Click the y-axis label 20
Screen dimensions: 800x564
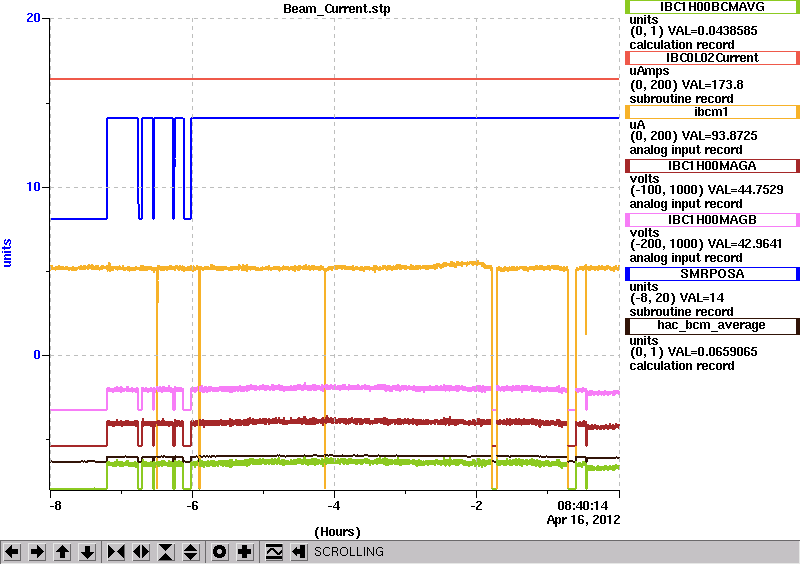(x=33, y=18)
